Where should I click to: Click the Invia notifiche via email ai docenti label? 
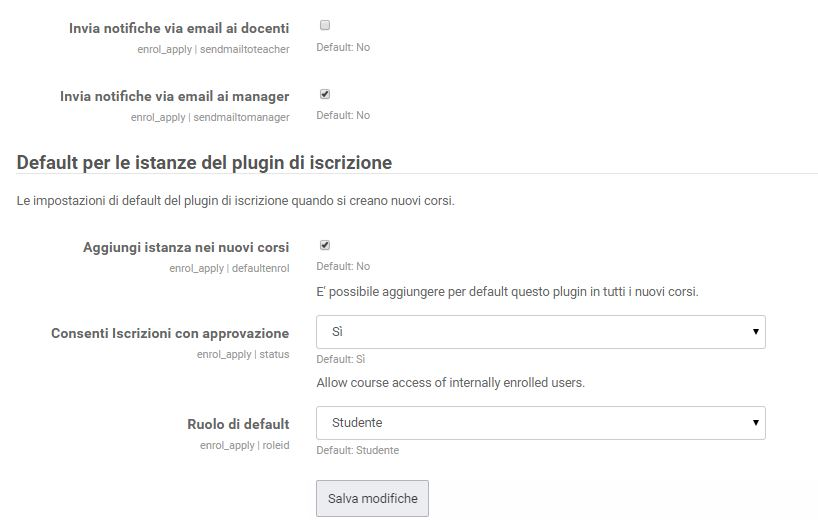pyautogui.click(x=179, y=28)
